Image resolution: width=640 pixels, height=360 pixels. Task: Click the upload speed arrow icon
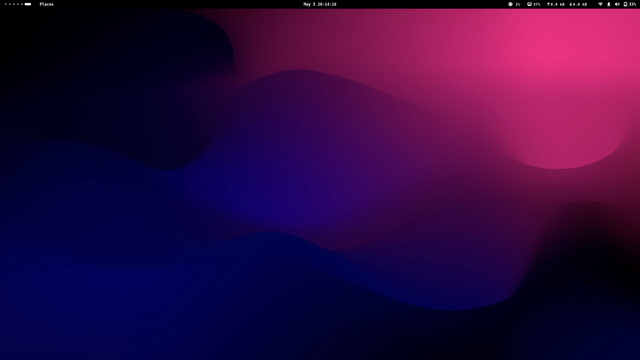point(549,4)
